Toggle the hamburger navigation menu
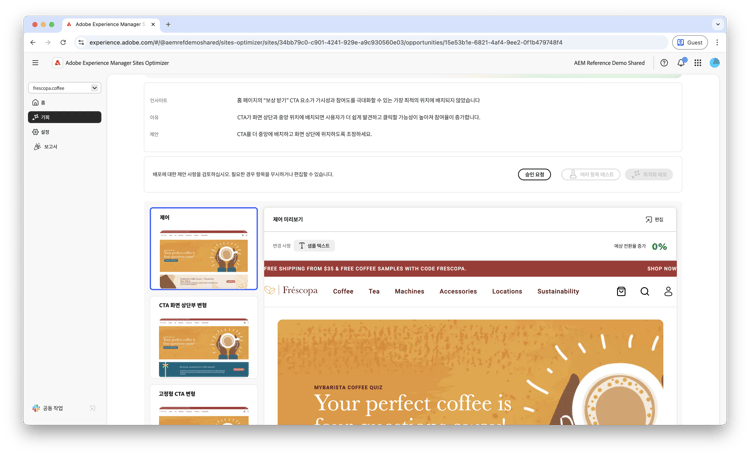Image resolution: width=750 pixels, height=456 pixels. click(35, 63)
